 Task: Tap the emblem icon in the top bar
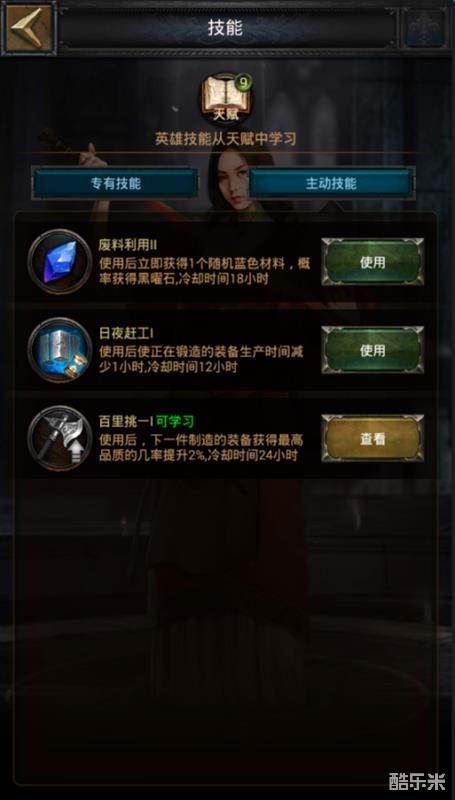click(x=425, y=28)
